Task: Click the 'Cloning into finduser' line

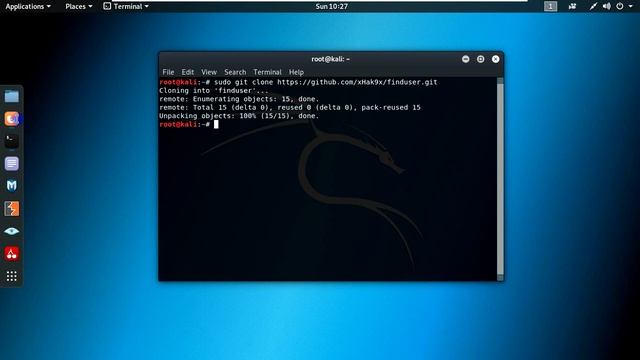Action: pos(214,91)
